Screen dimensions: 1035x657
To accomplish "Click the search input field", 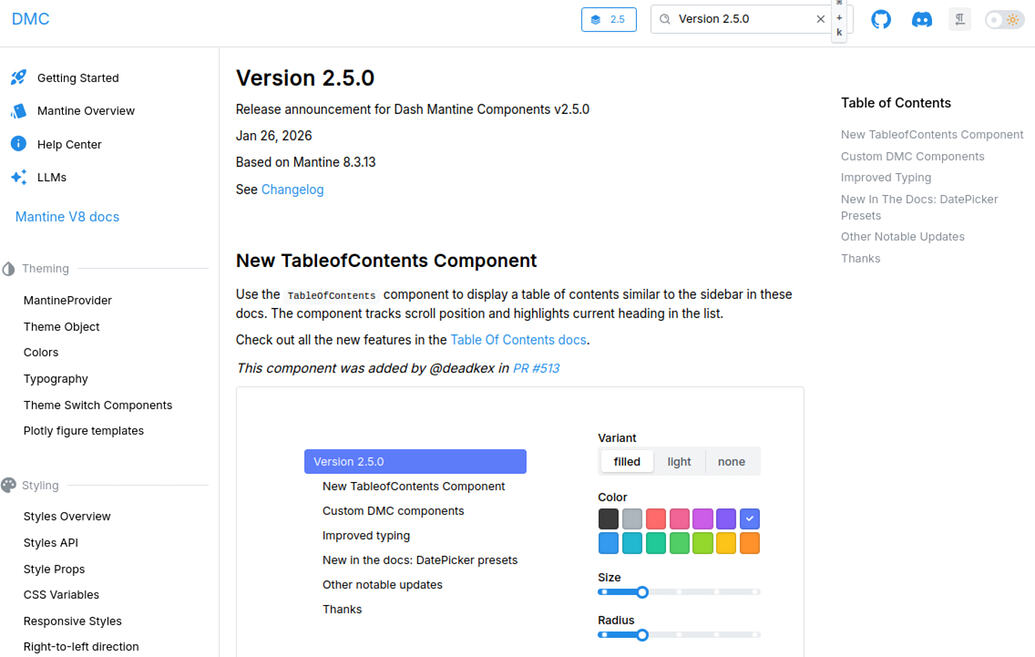I will [x=740, y=18].
